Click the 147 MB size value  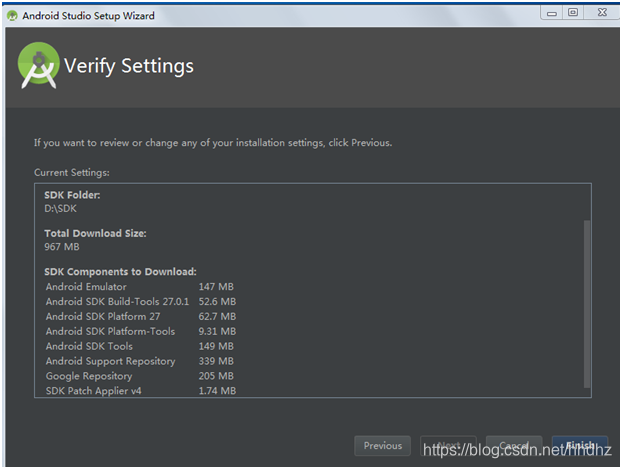pos(216,286)
